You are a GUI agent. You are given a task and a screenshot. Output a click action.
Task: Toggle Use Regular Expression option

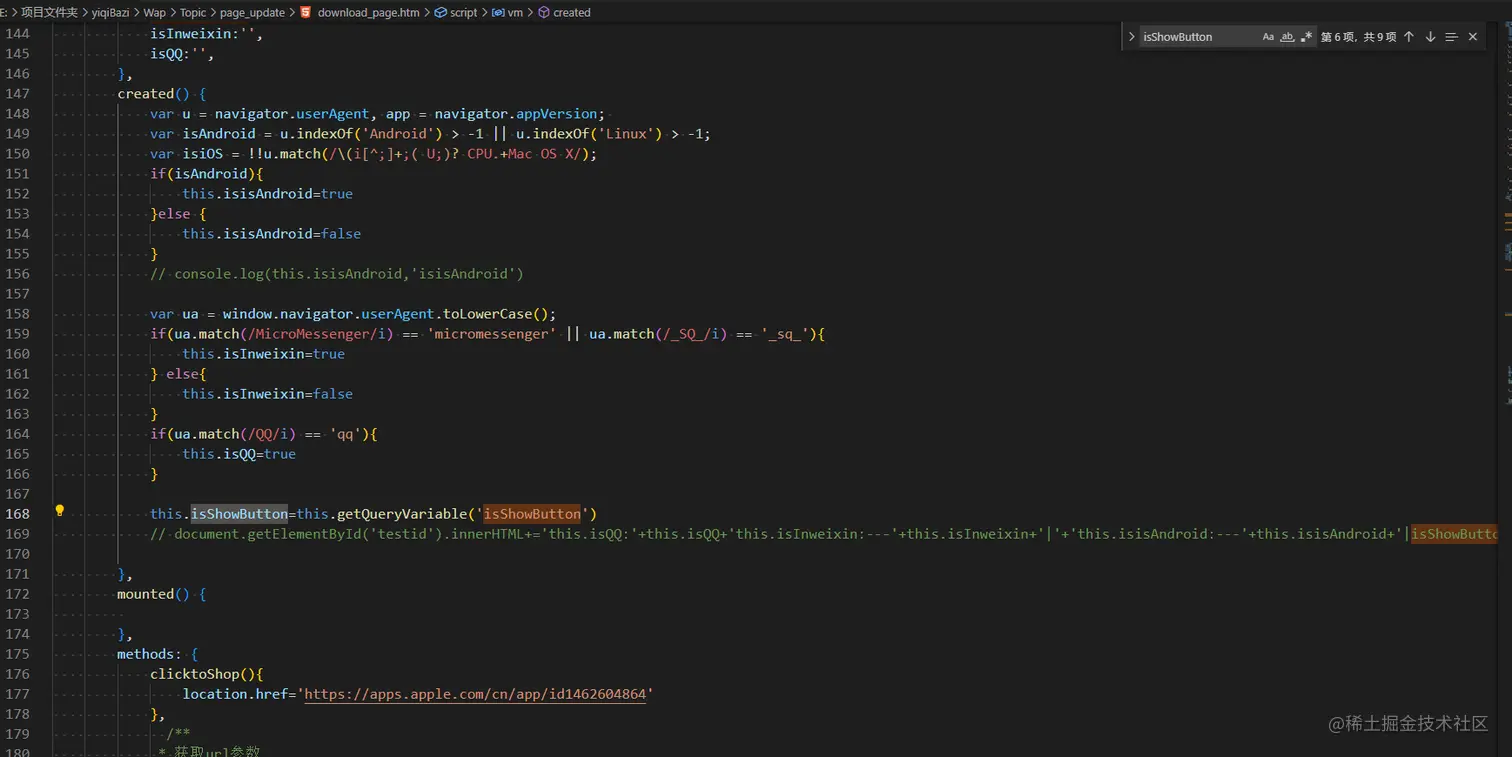[1306, 37]
